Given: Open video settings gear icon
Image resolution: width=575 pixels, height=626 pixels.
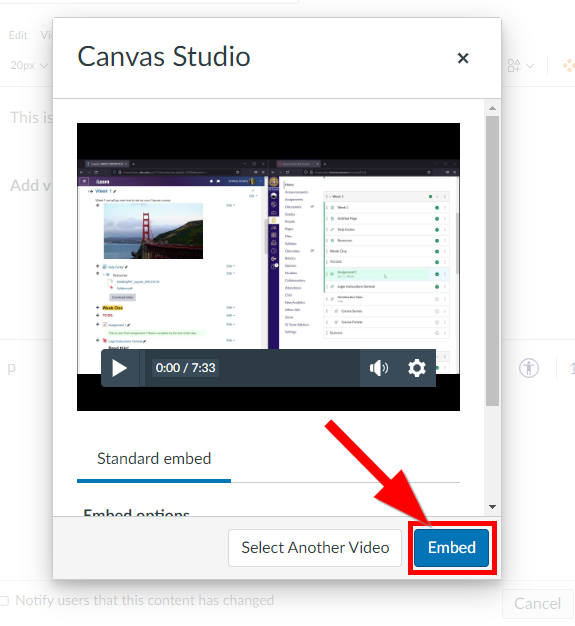Looking at the screenshot, I should tap(416, 368).
